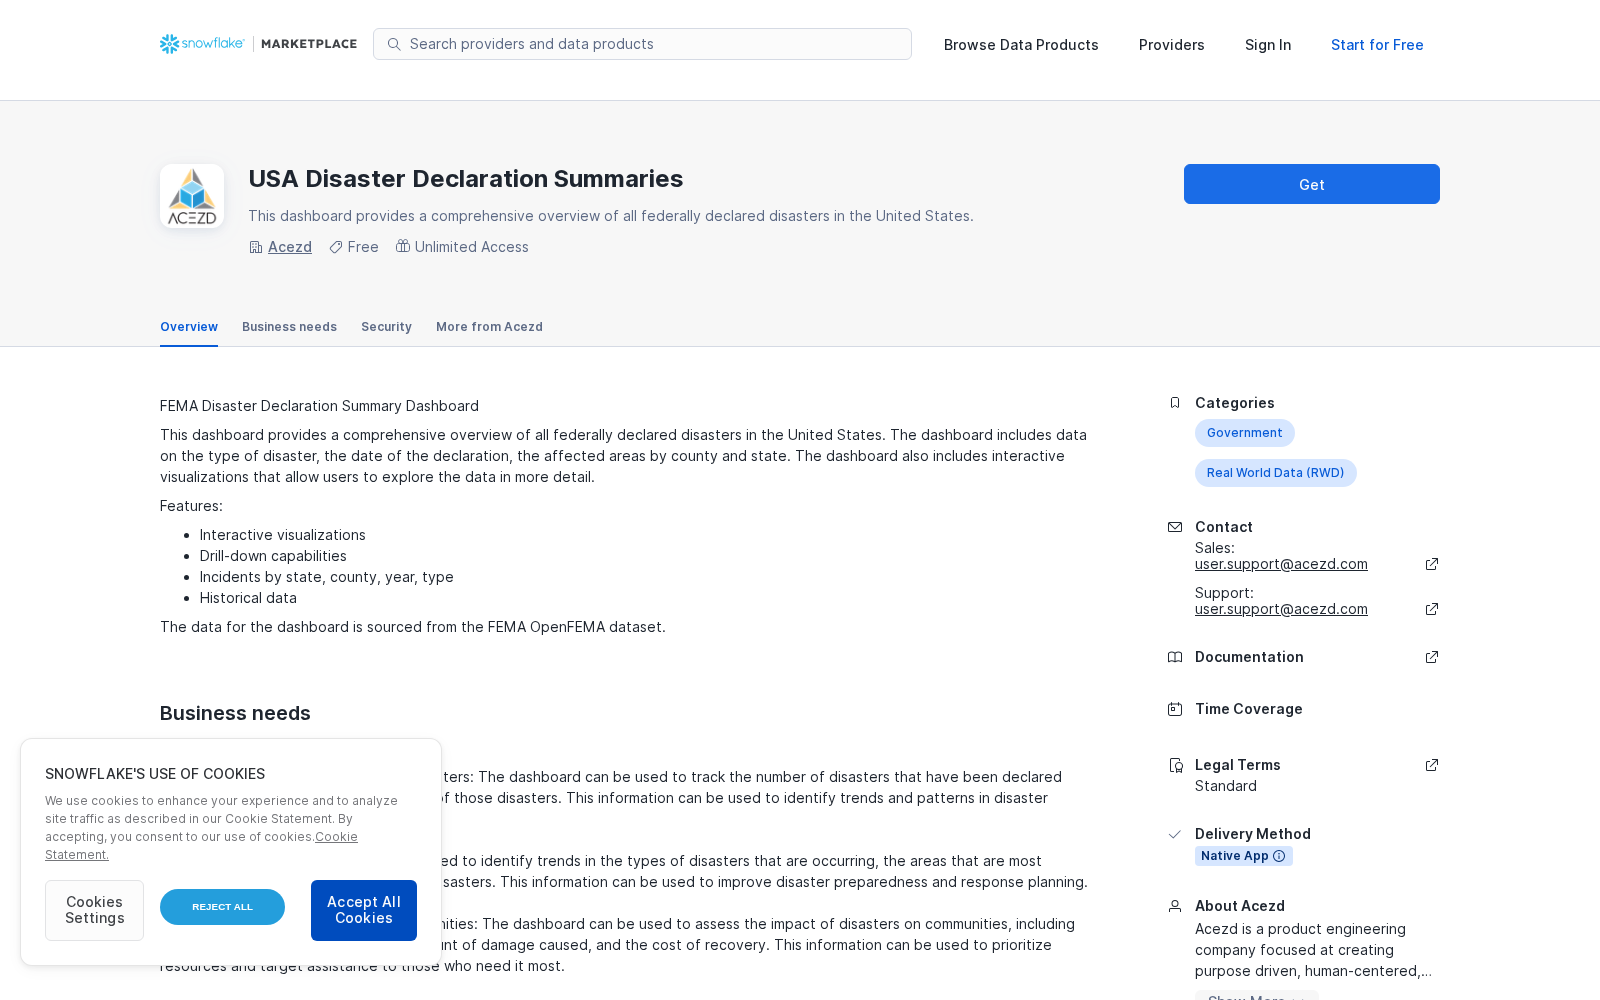Click the Time Coverage calendar icon
The height and width of the screenshot is (1000, 1600).
pyautogui.click(x=1175, y=709)
